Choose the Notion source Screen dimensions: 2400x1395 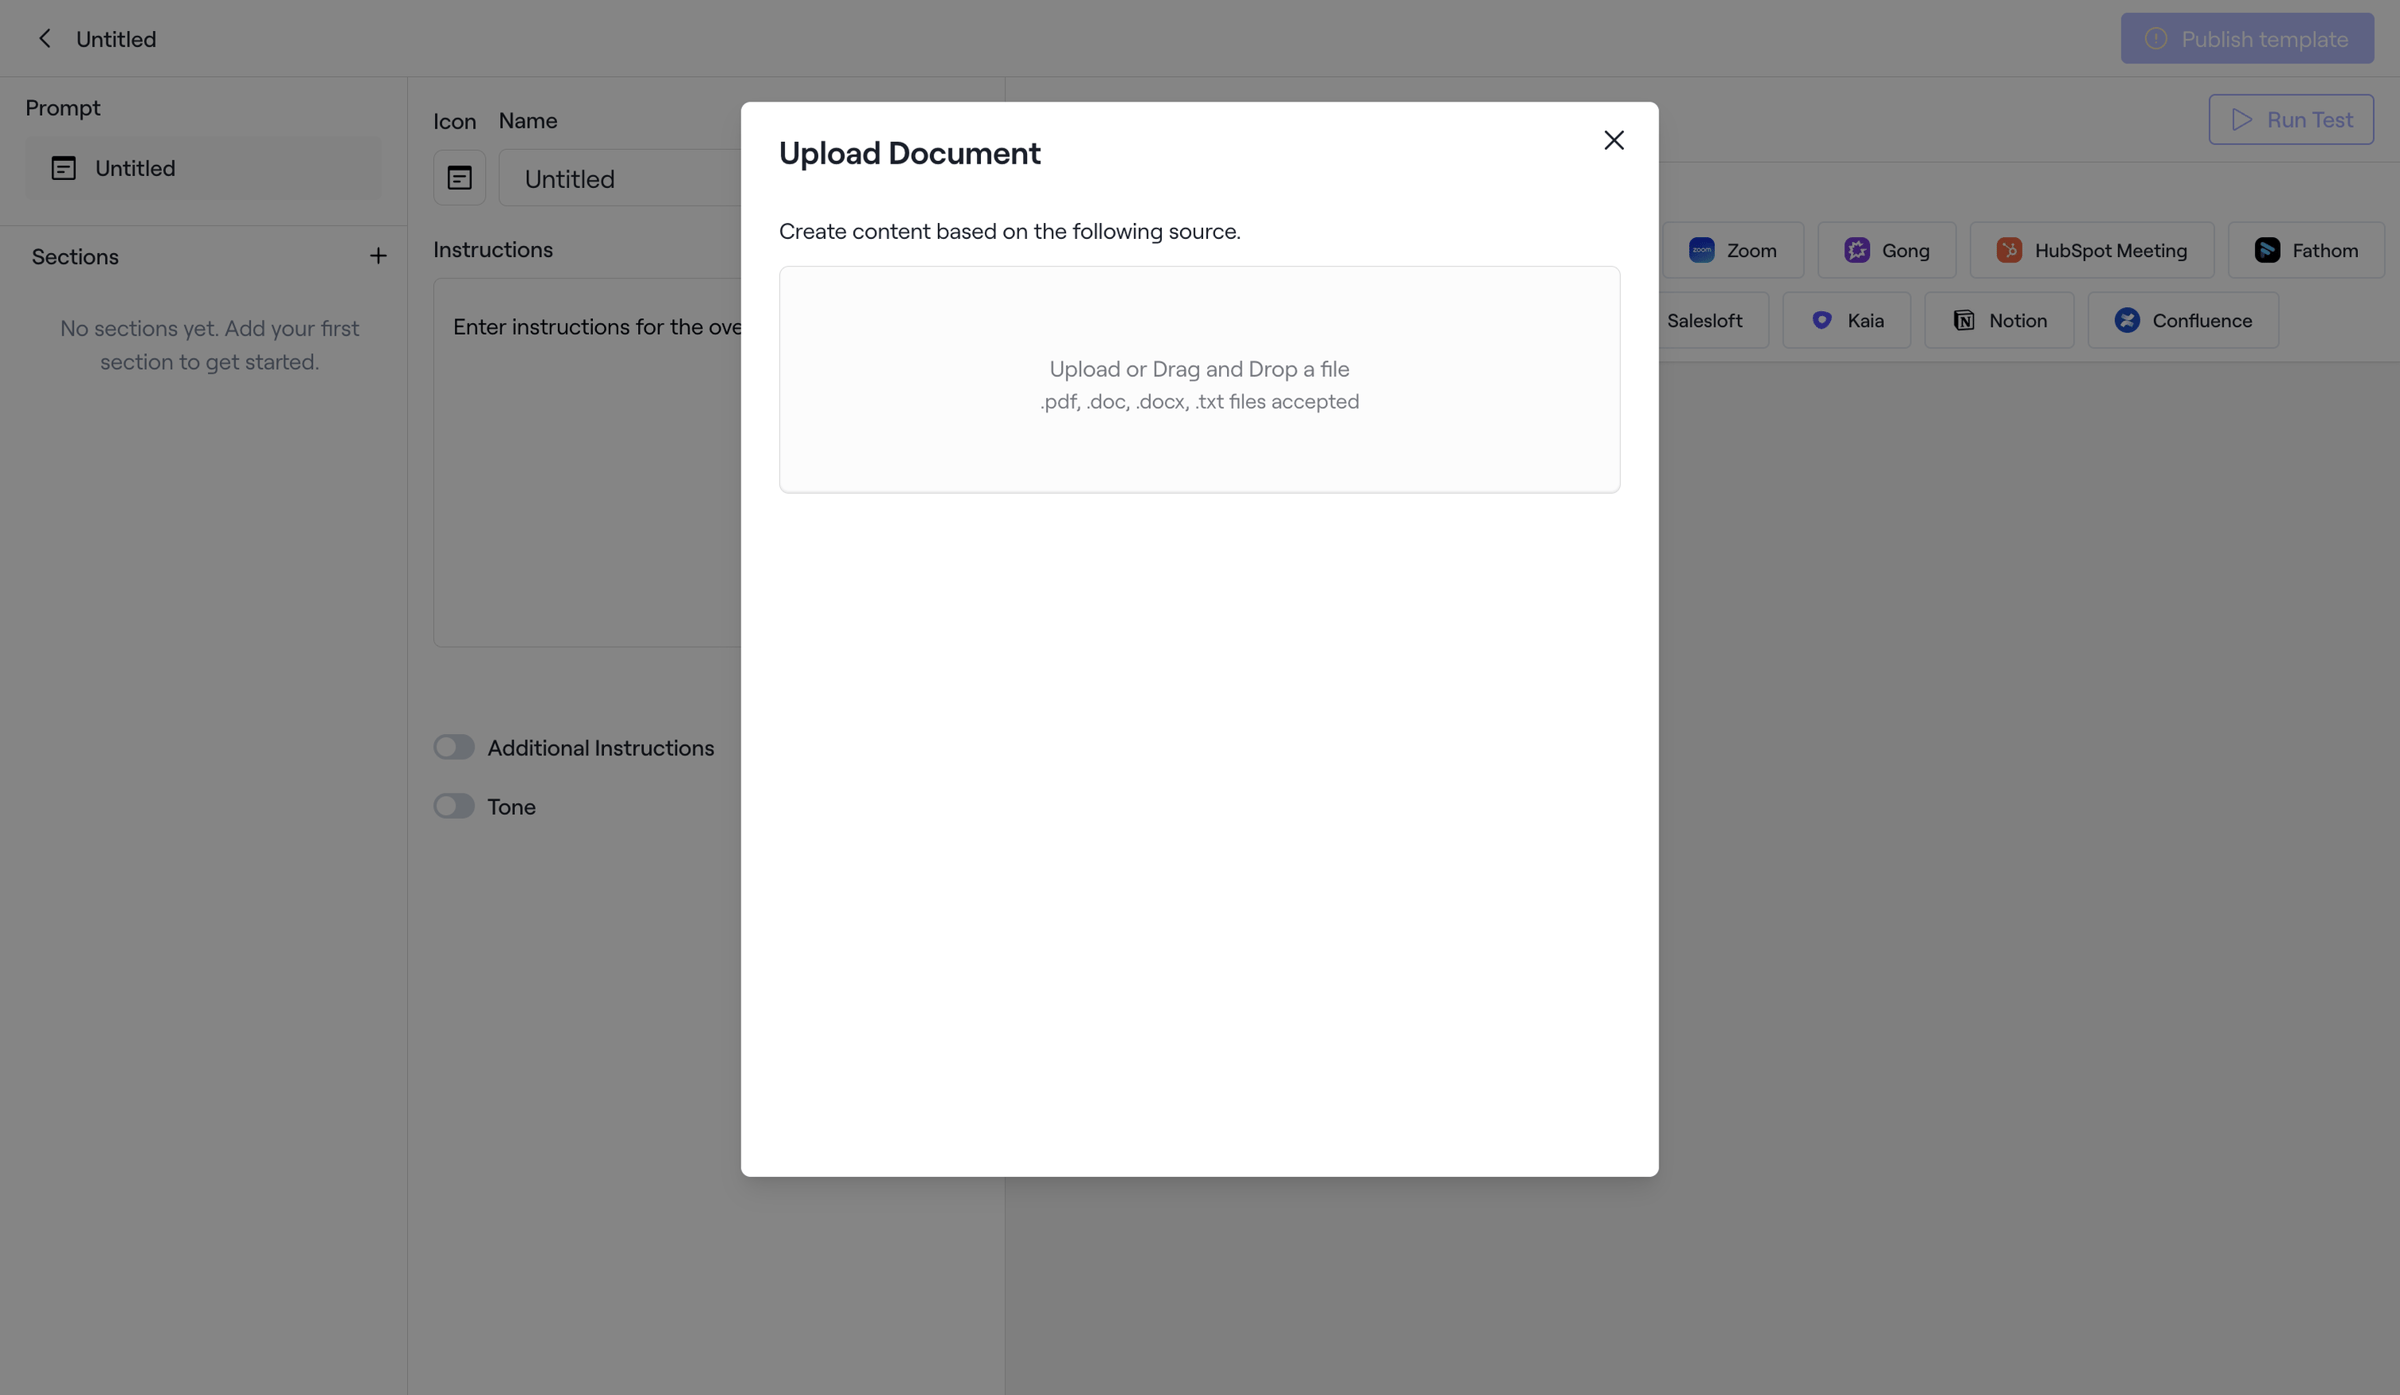1999,320
